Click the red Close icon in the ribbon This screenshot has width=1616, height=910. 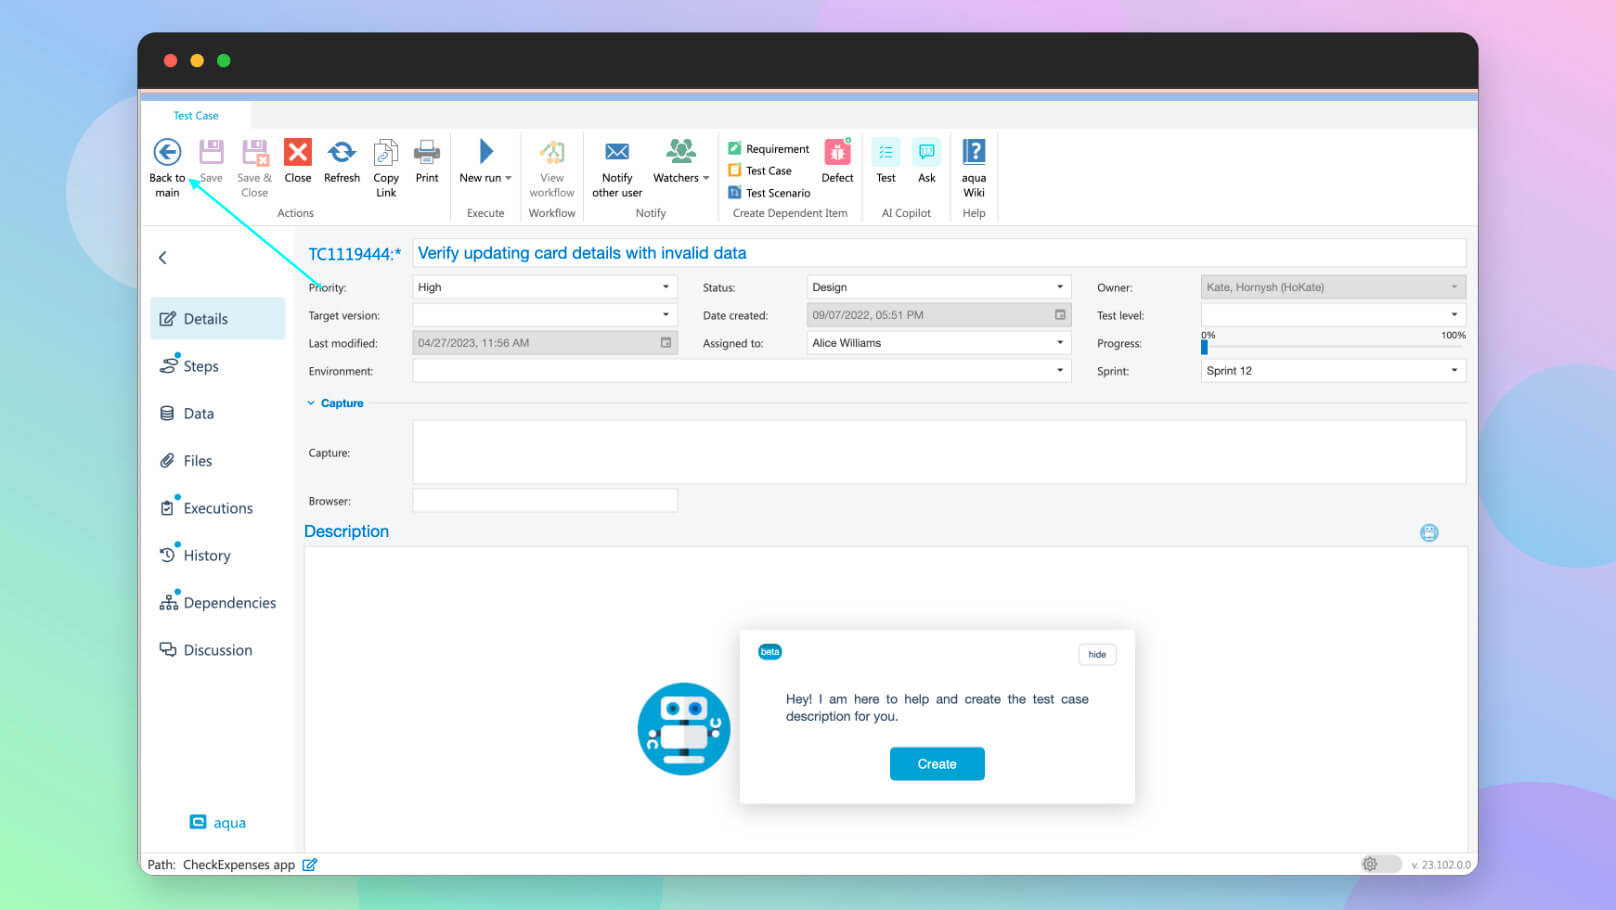(x=298, y=153)
